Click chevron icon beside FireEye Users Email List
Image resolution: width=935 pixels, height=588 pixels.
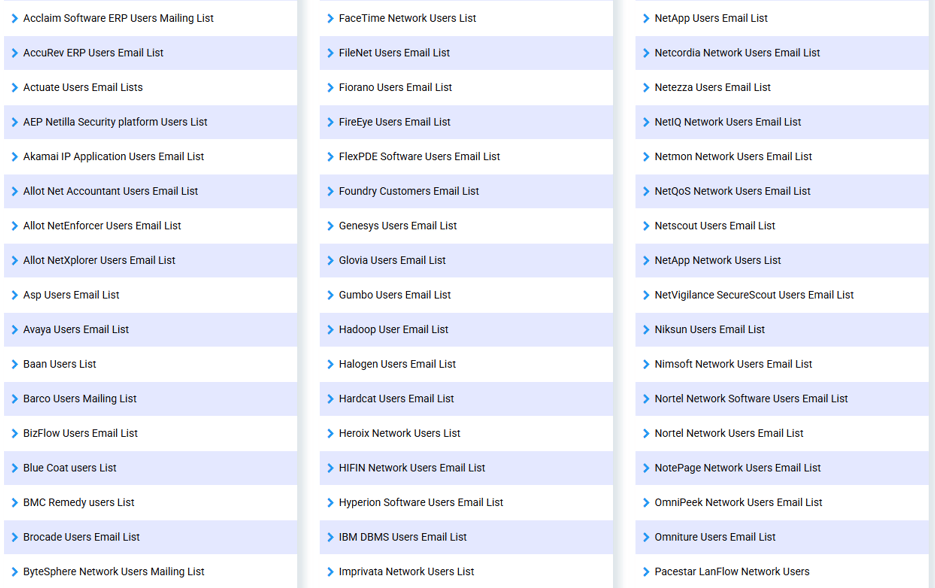(330, 122)
